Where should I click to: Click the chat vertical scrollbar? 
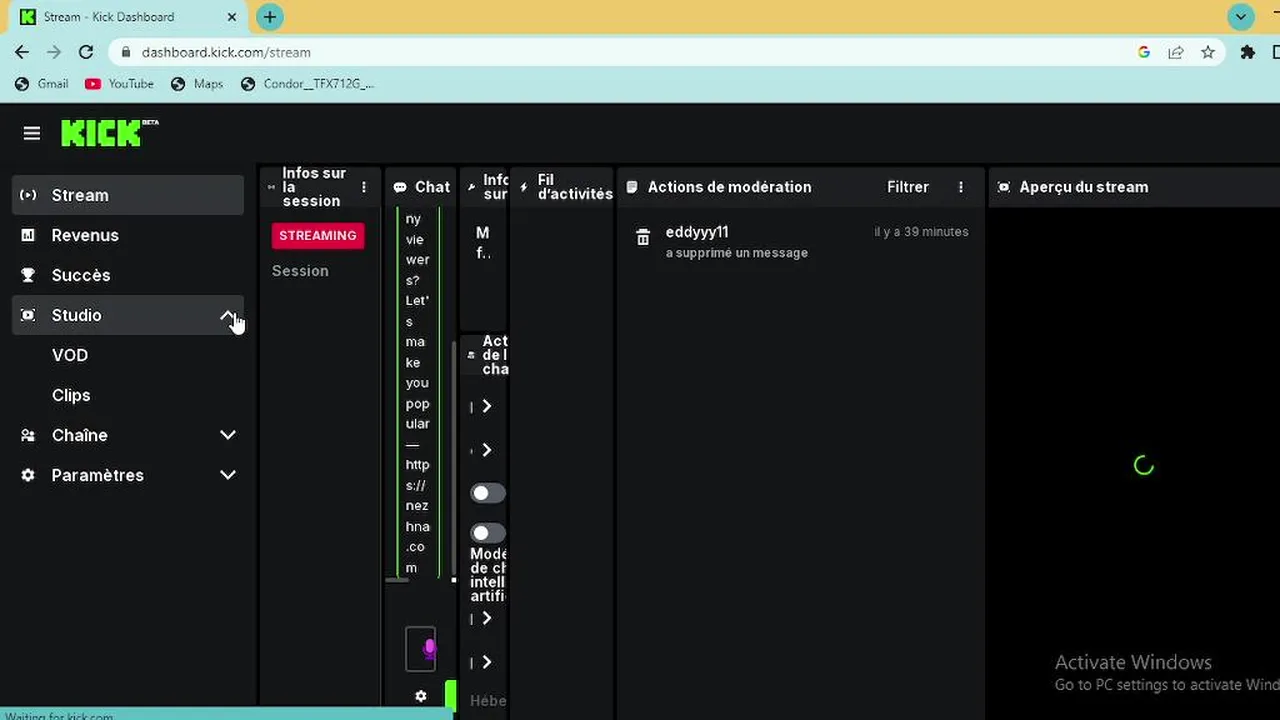coord(455,460)
